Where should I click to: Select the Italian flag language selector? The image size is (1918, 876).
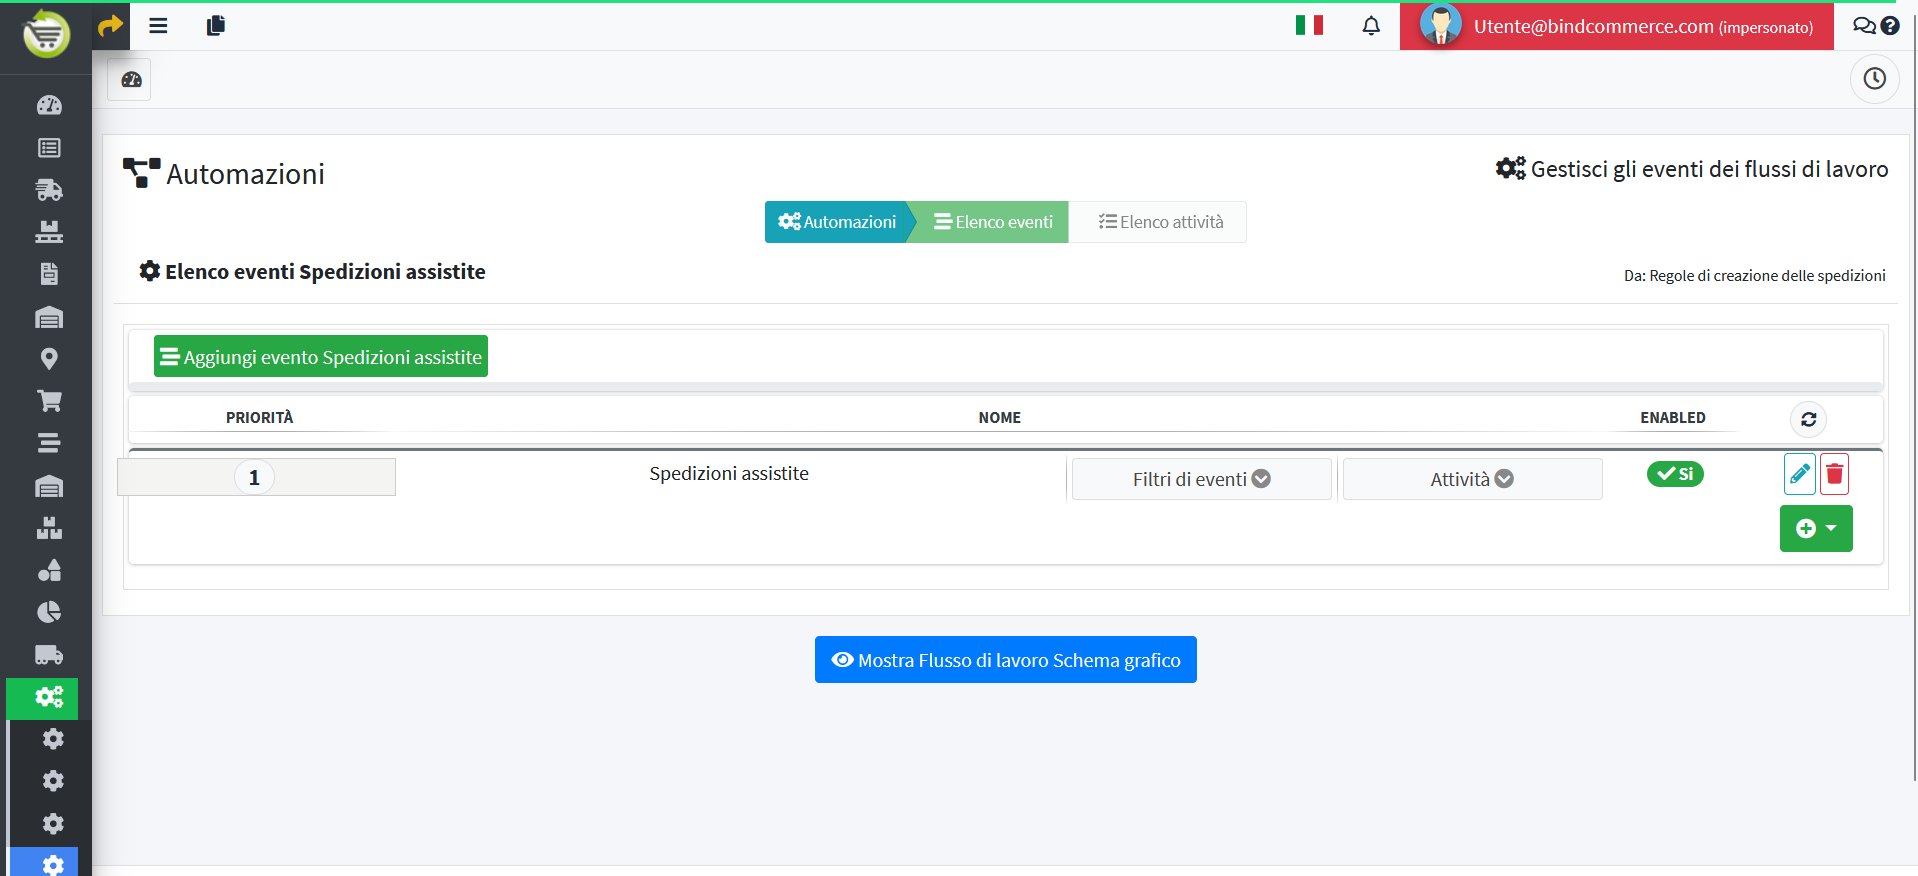tap(1309, 26)
